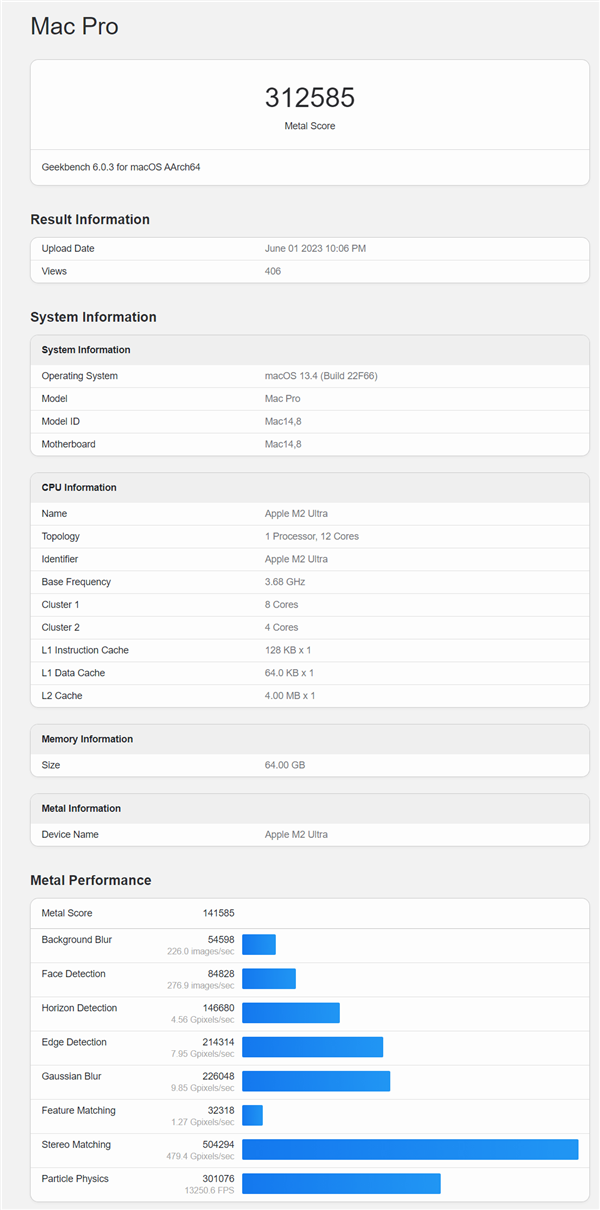Viewport: 600px width, 1210px height.
Task: Click the operating system value macOS 13.4
Action: coord(321,376)
